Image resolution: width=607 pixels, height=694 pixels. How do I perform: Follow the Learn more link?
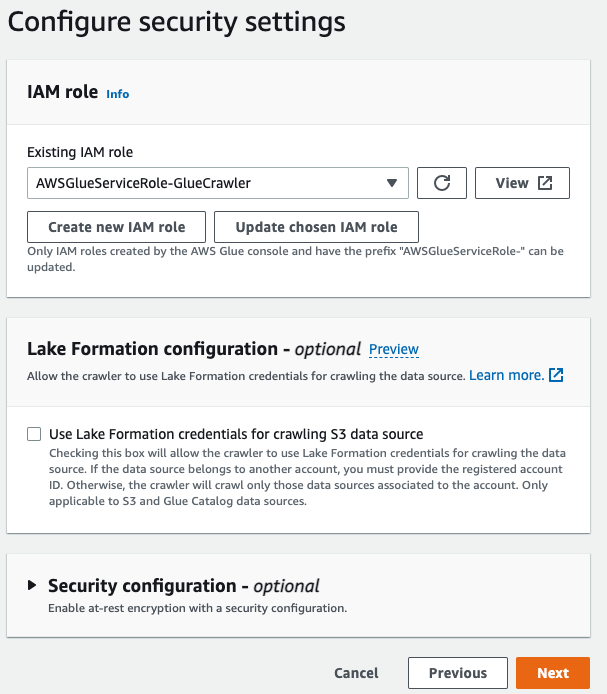(x=506, y=375)
